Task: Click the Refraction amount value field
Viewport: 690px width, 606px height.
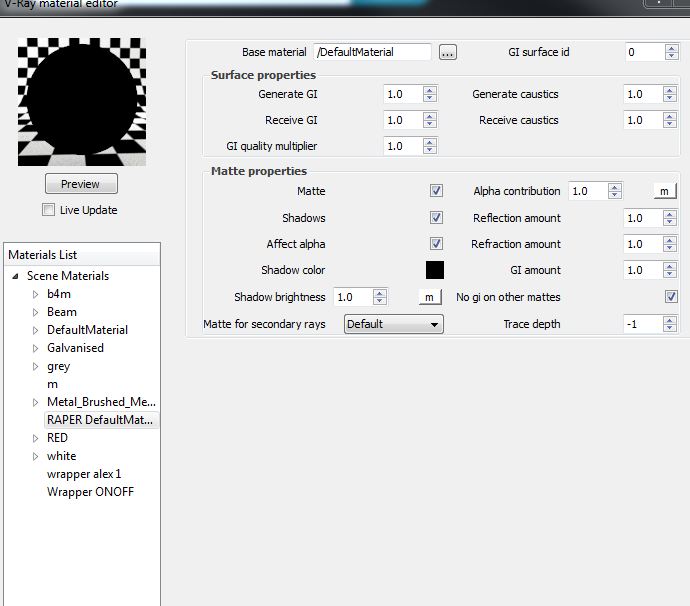Action: (x=643, y=244)
